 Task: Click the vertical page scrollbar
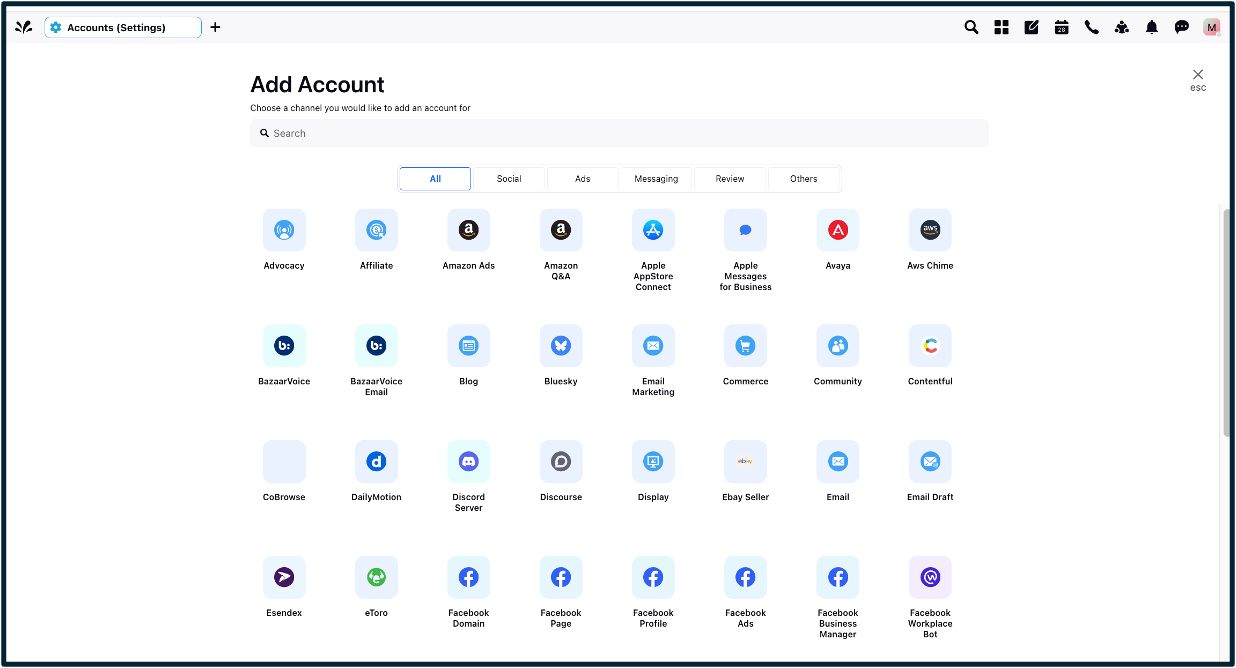1226,322
